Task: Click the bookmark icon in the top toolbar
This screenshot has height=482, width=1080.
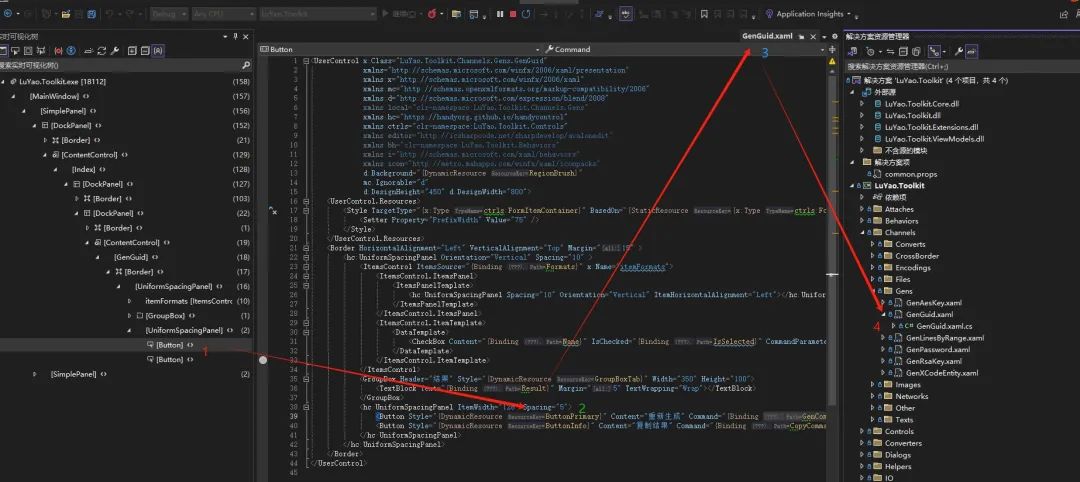Action: tap(703, 14)
